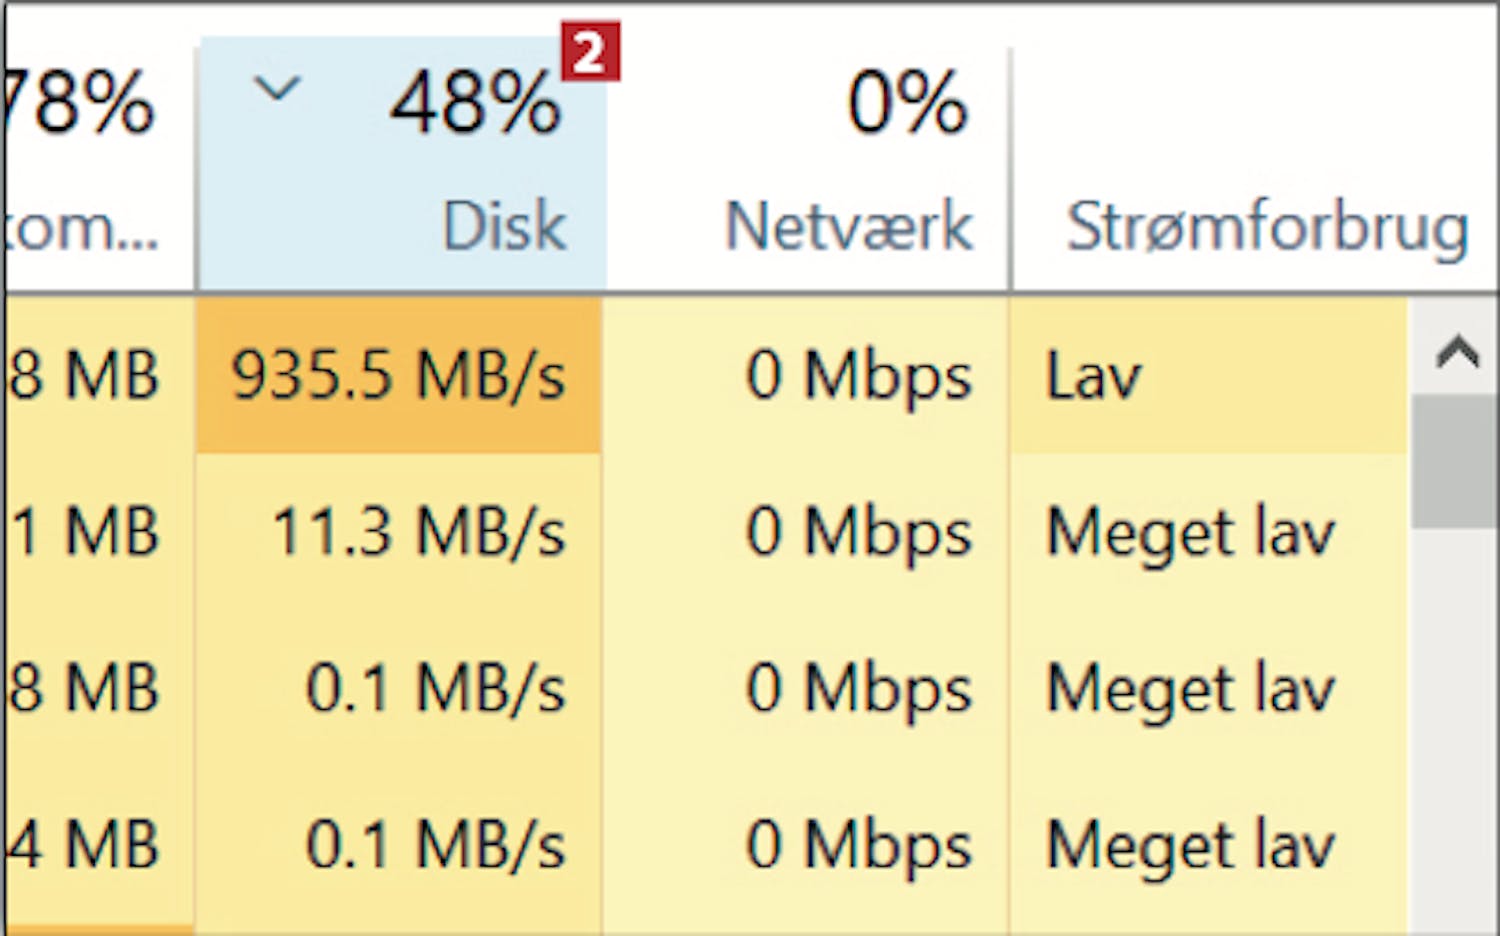
Task: Sort by the Disk column header
Action: pyautogui.click(x=504, y=226)
